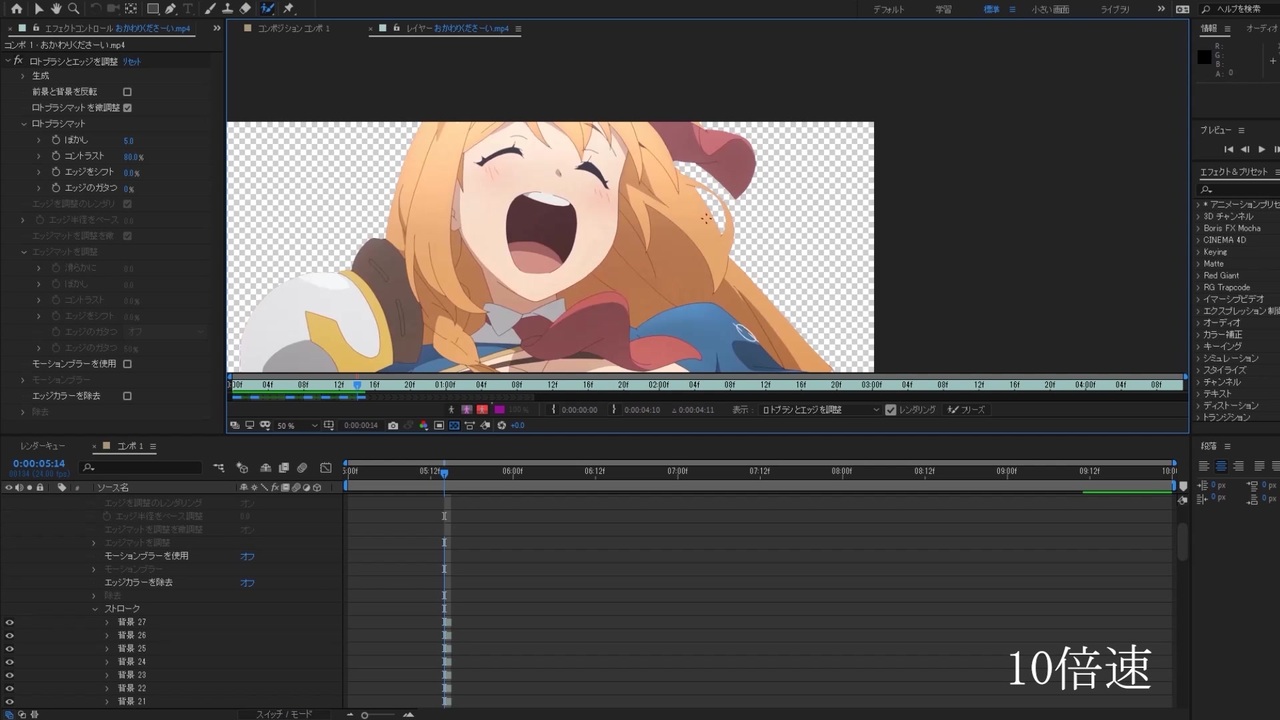1280x720 pixels.
Task: Select the Clone Stamp tool
Action: click(226, 8)
